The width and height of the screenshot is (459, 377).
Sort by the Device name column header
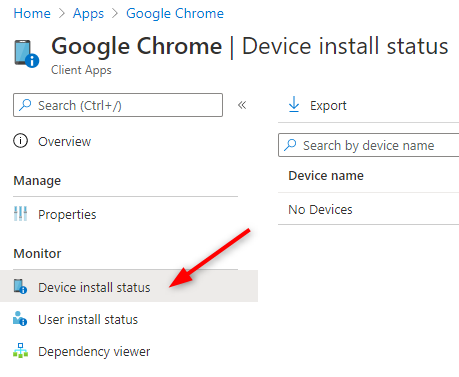tap(326, 175)
